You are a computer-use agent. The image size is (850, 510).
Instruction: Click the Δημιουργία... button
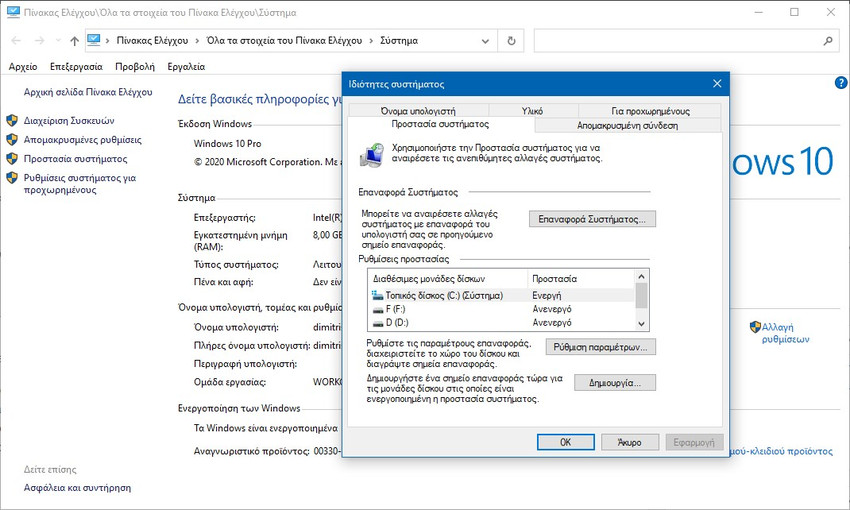(615, 383)
